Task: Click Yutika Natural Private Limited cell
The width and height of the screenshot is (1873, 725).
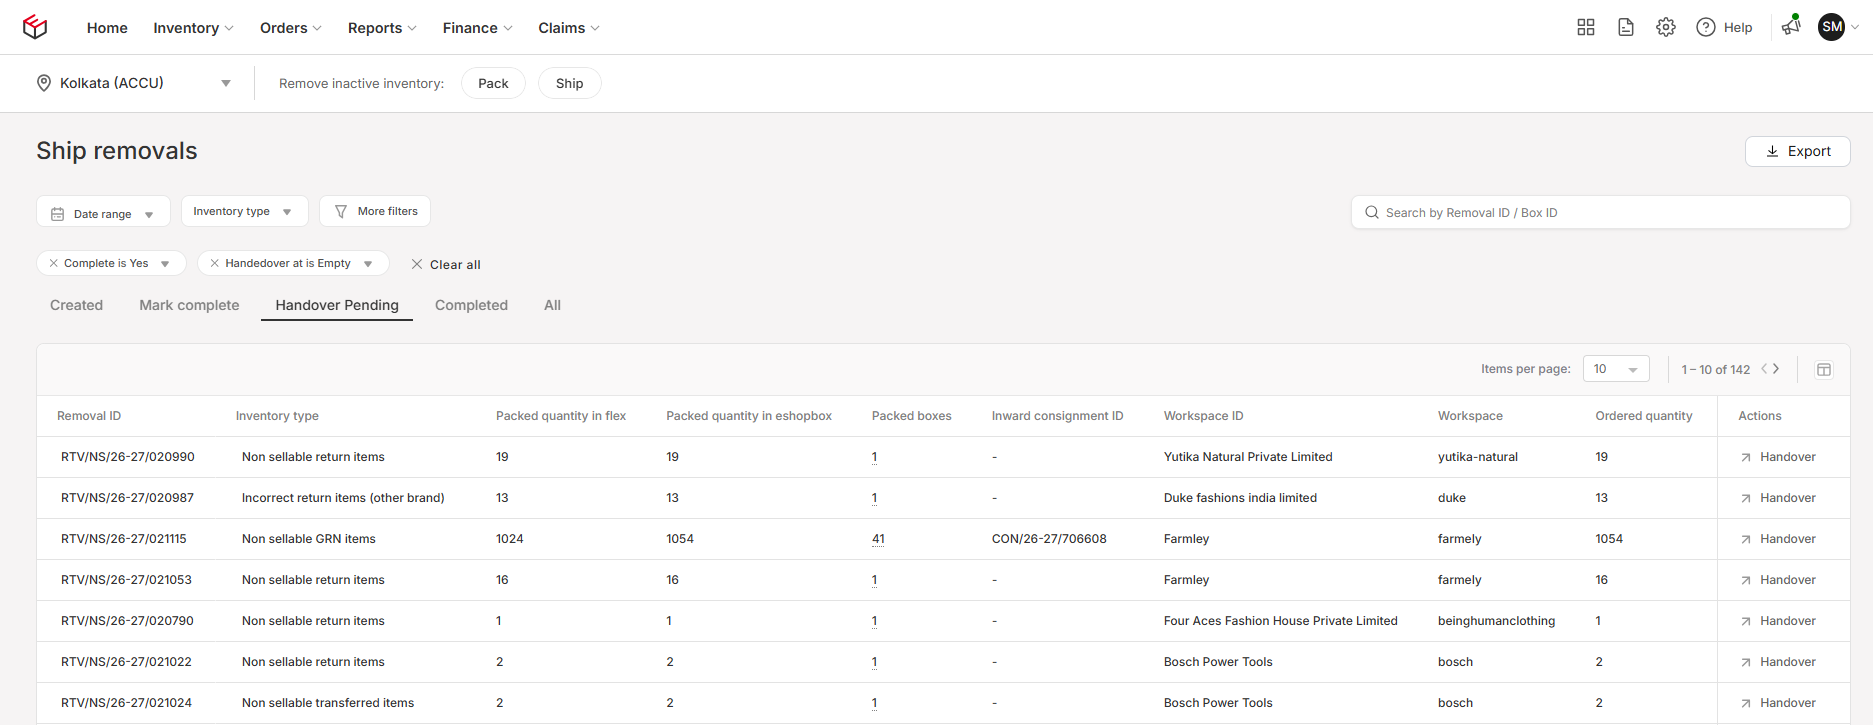Action: coord(1248,457)
